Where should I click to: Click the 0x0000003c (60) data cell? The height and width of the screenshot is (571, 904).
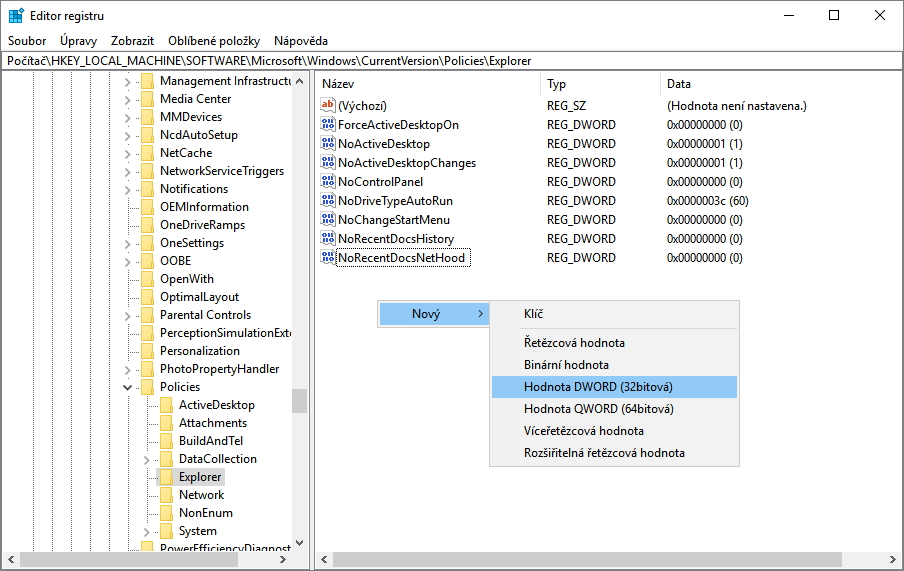coord(707,201)
